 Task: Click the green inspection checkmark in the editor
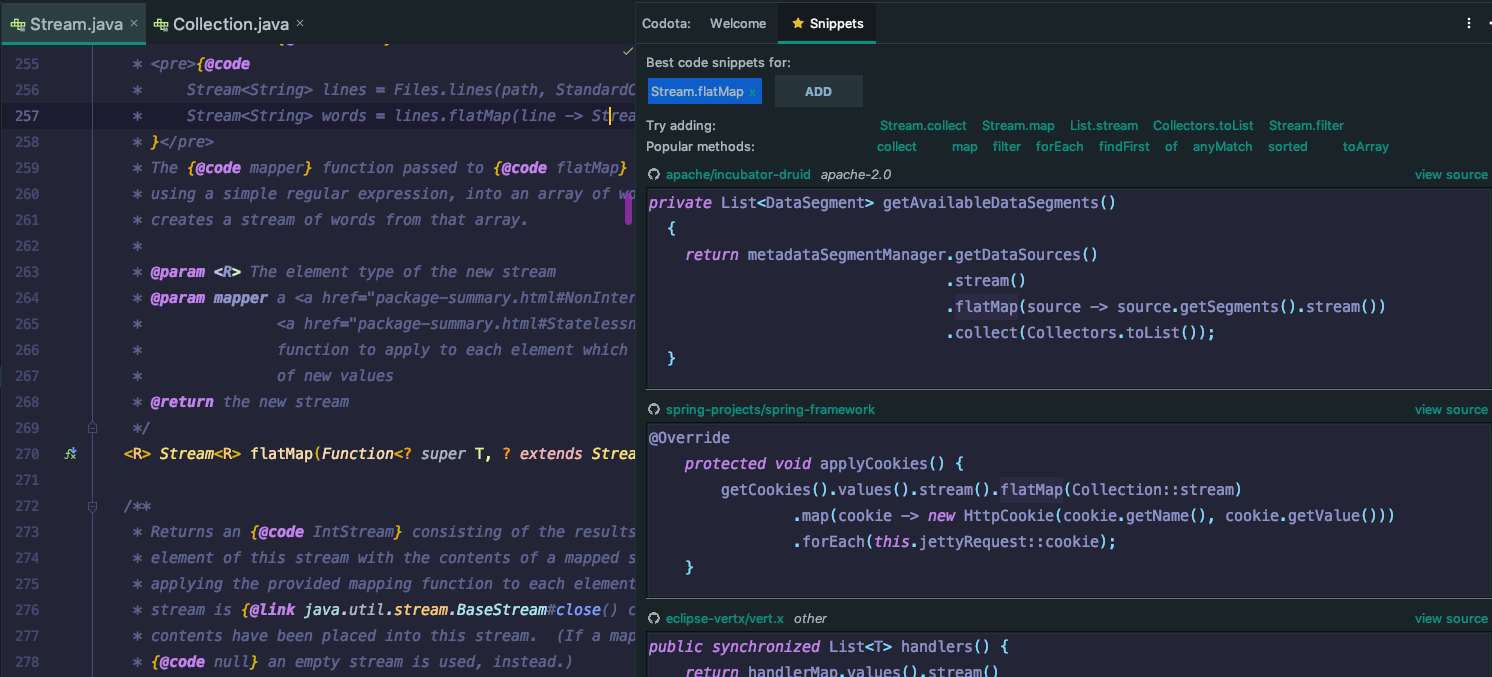point(627,49)
